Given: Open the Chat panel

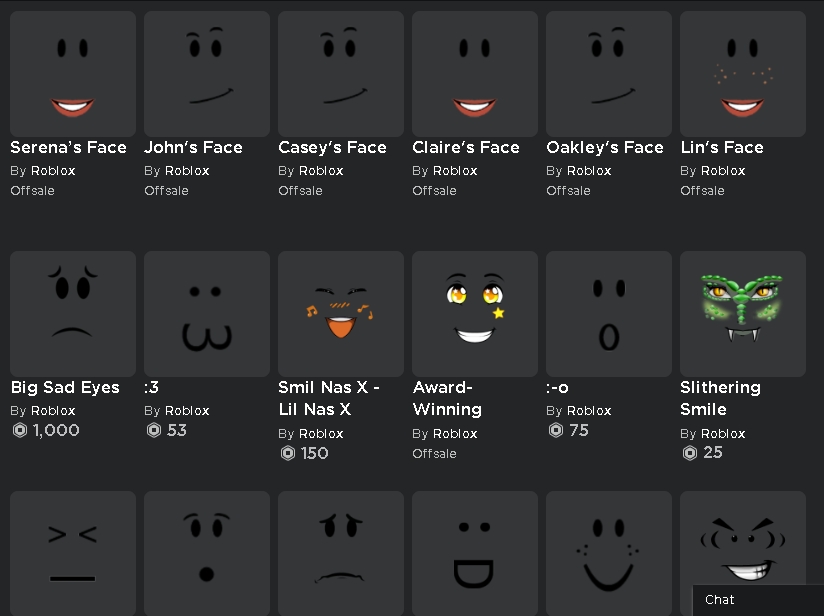Looking at the screenshot, I should pyautogui.click(x=758, y=600).
